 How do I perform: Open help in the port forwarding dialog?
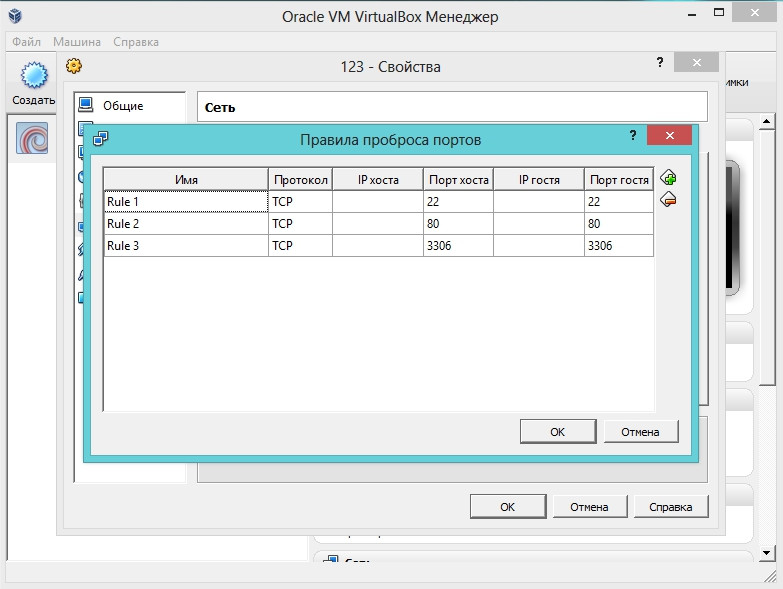(x=633, y=135)
